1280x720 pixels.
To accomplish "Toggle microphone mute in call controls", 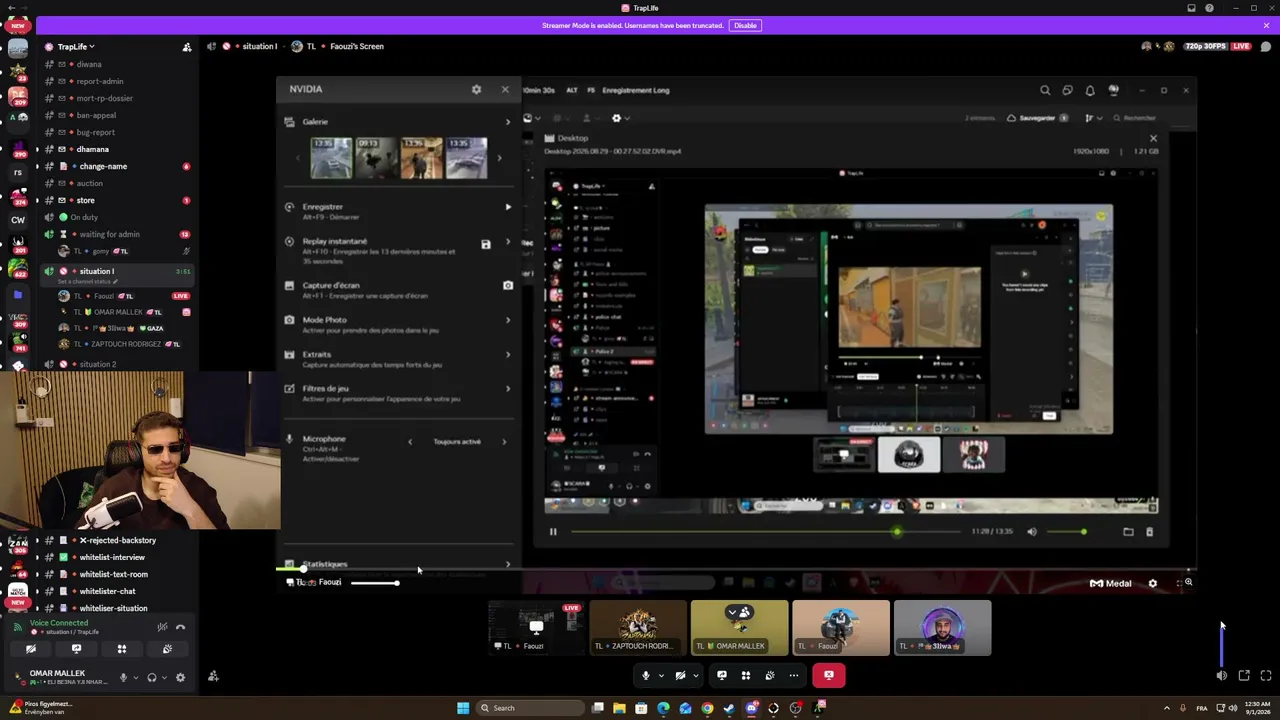I will (646, 676).
